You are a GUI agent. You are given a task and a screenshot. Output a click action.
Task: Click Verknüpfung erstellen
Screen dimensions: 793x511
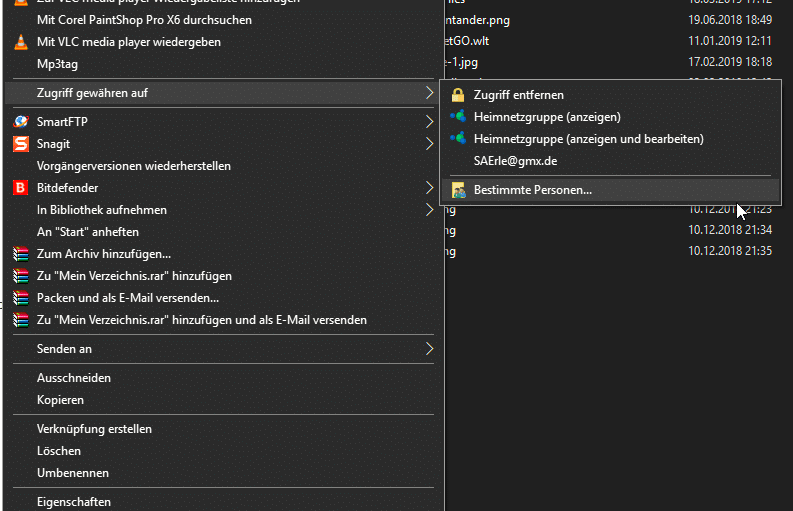(x=94, y=429)
